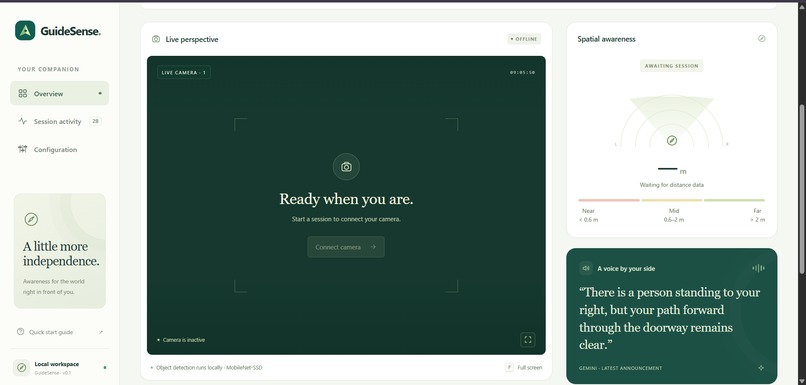Open the Configuration page
The height and width of the screenshot is (385, 806).
60,150
